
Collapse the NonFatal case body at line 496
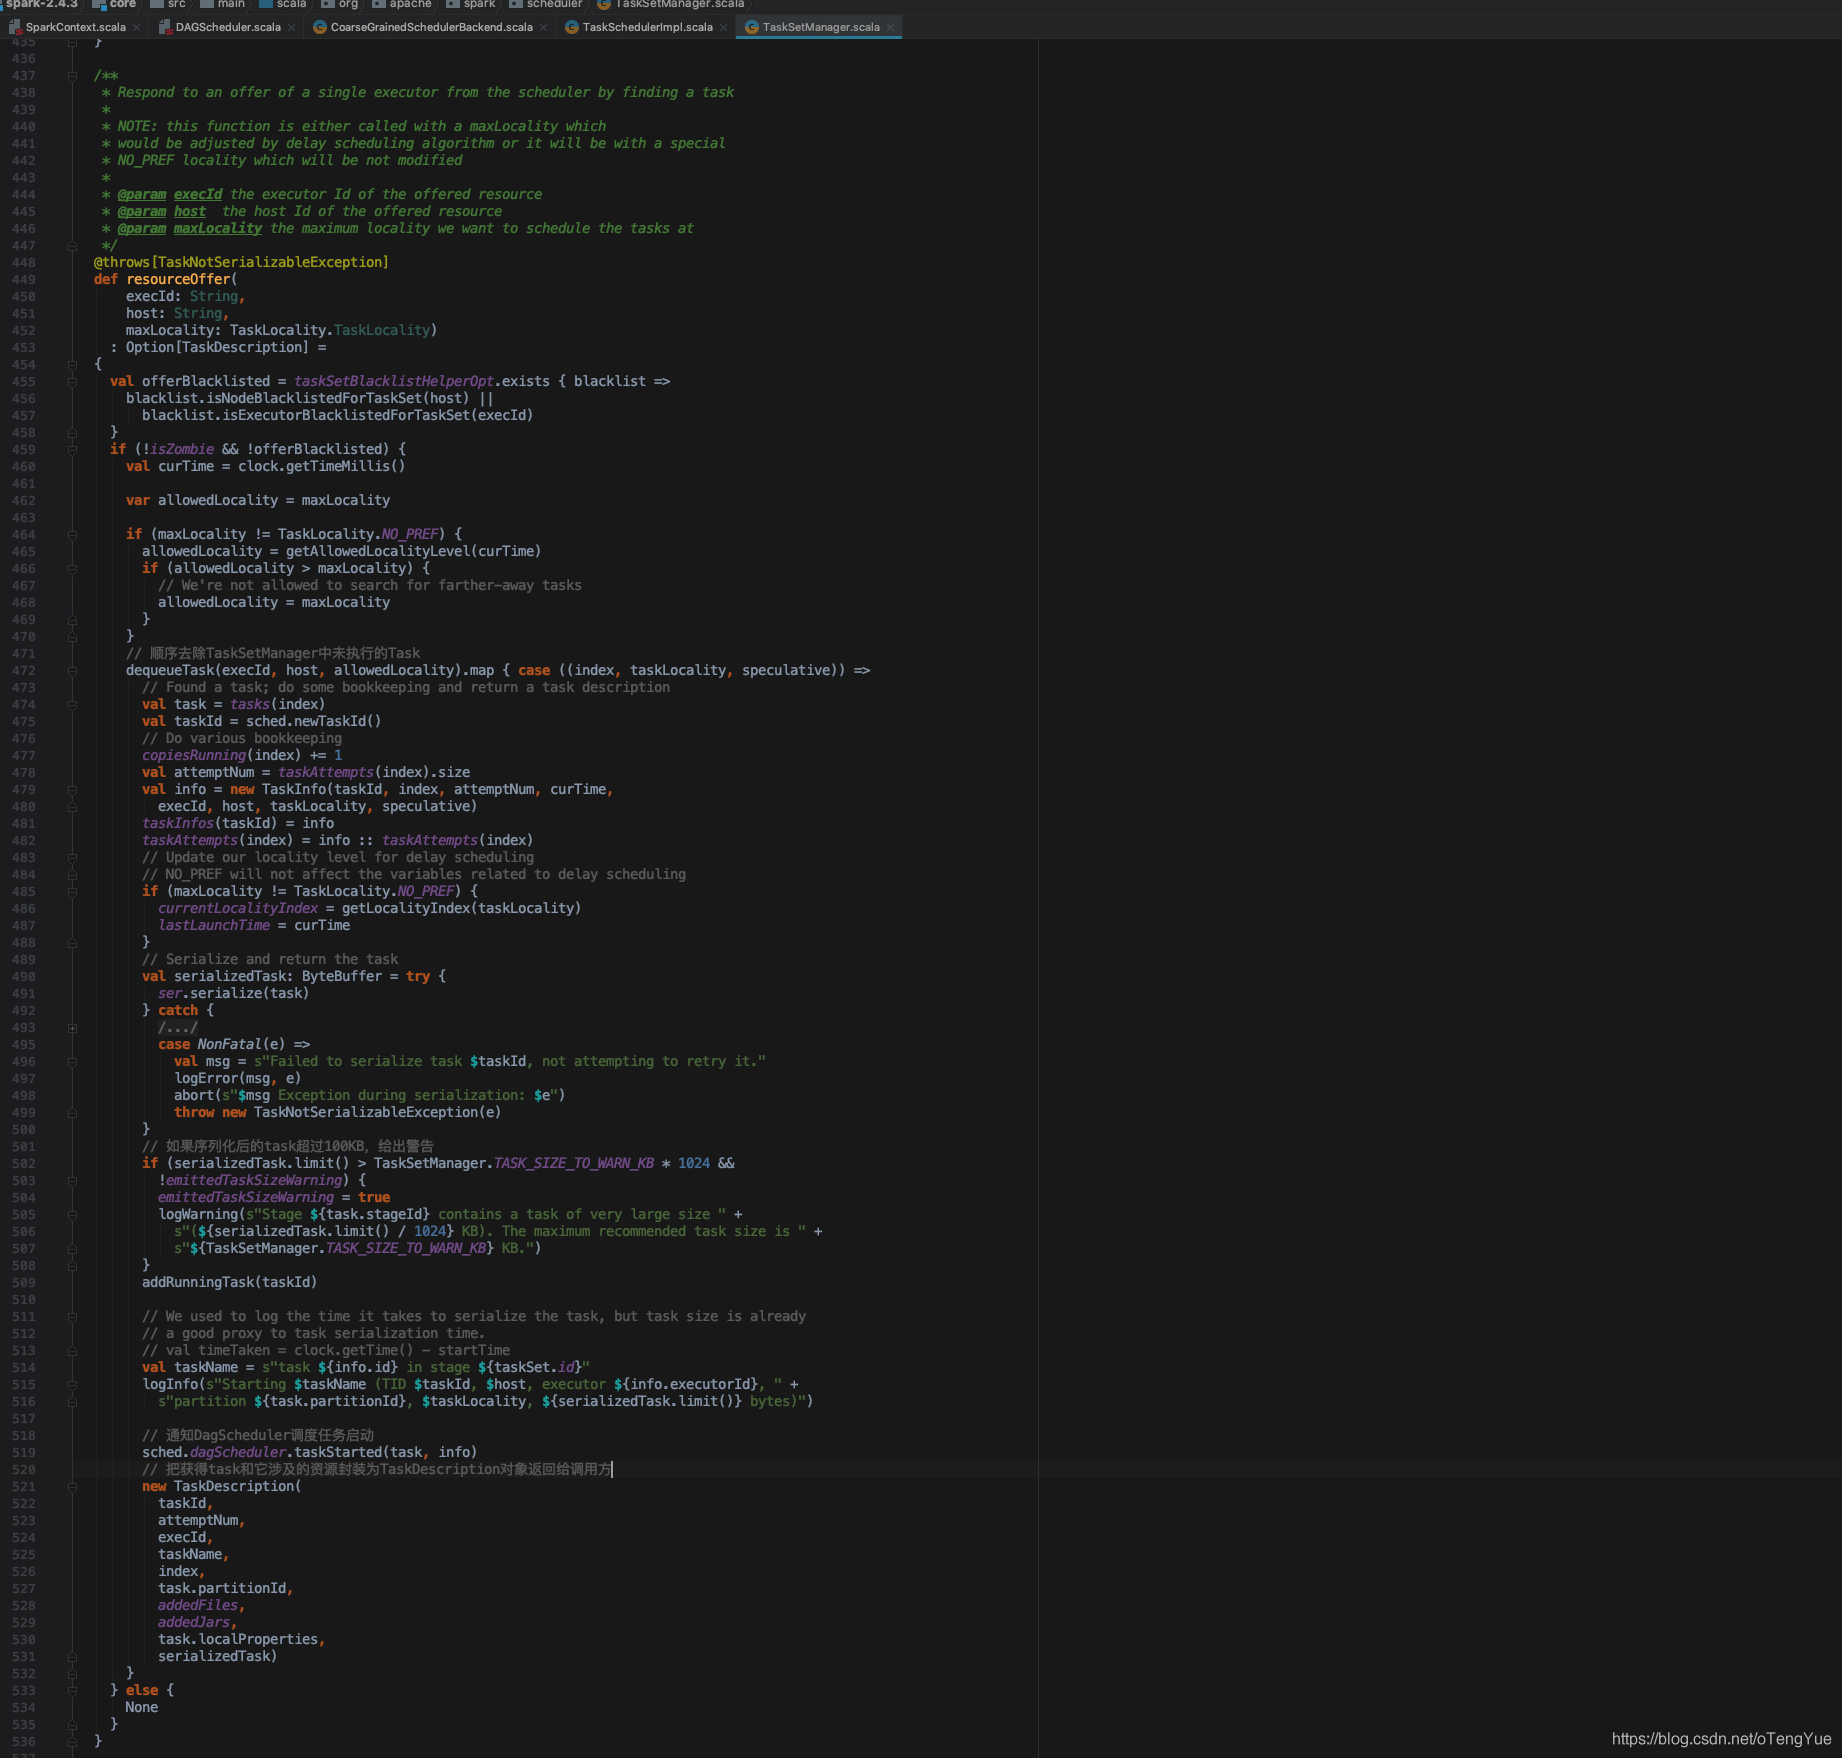[x=72, y=1062]
